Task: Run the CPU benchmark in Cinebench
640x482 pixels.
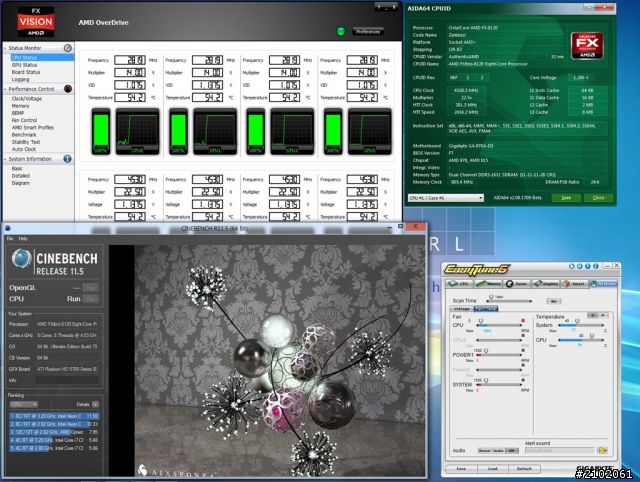Action: coord(90,299)
